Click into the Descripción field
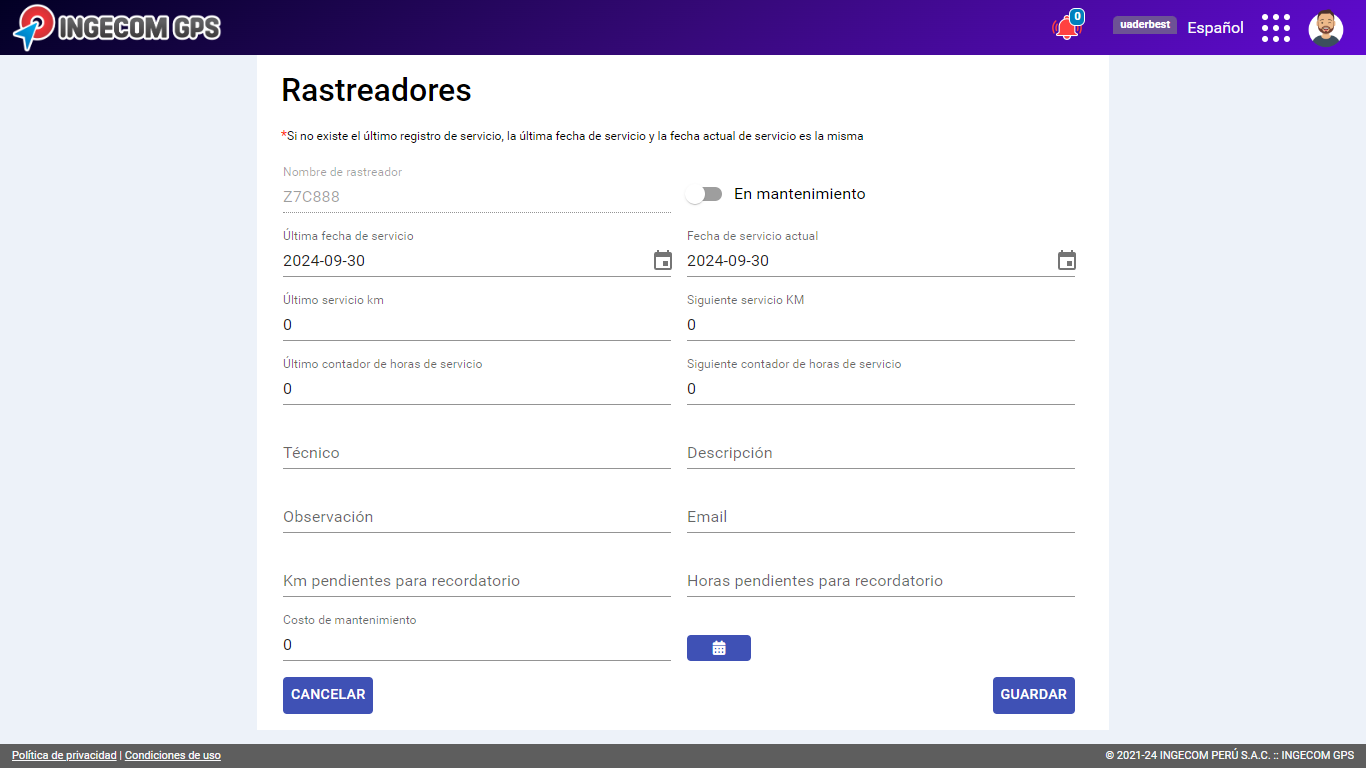1366x768 pixels. point(880,453)
